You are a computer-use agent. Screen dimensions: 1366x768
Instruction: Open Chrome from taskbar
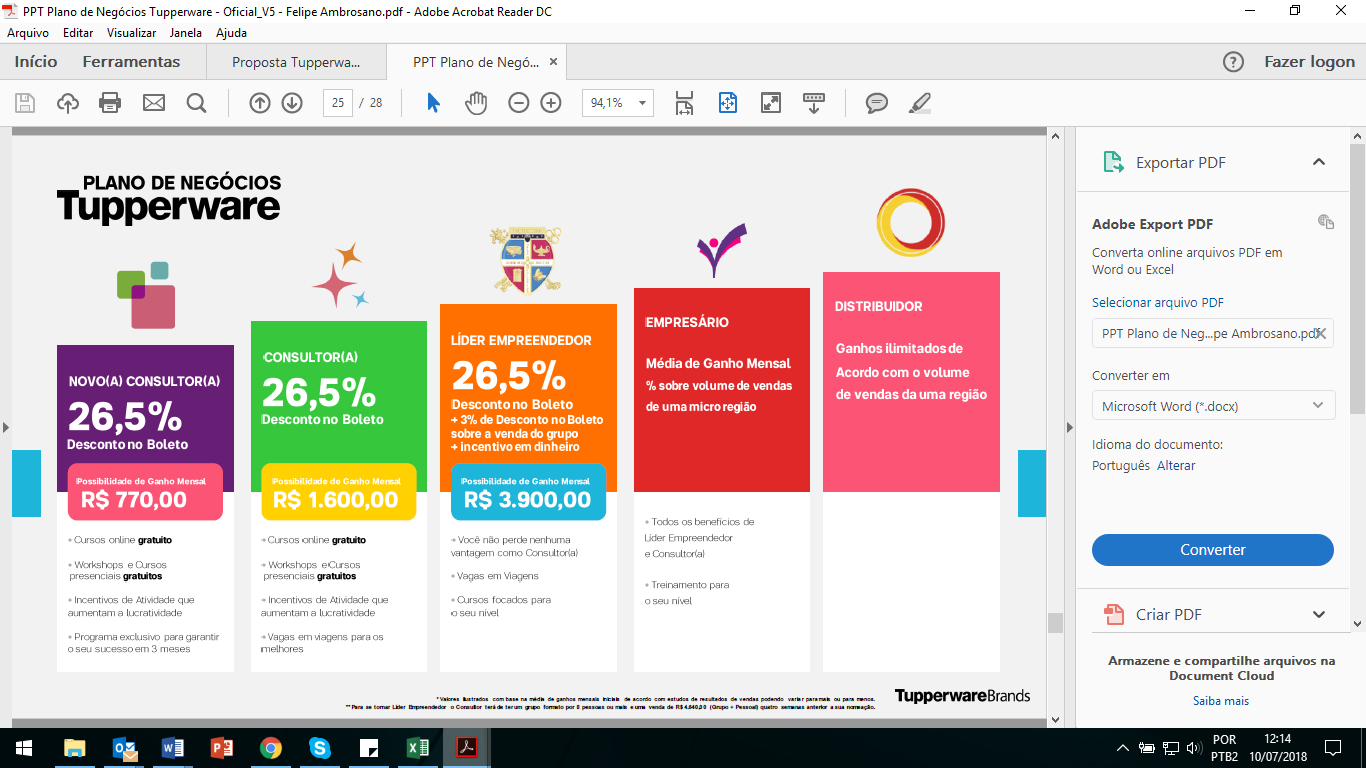pos(271,748)
